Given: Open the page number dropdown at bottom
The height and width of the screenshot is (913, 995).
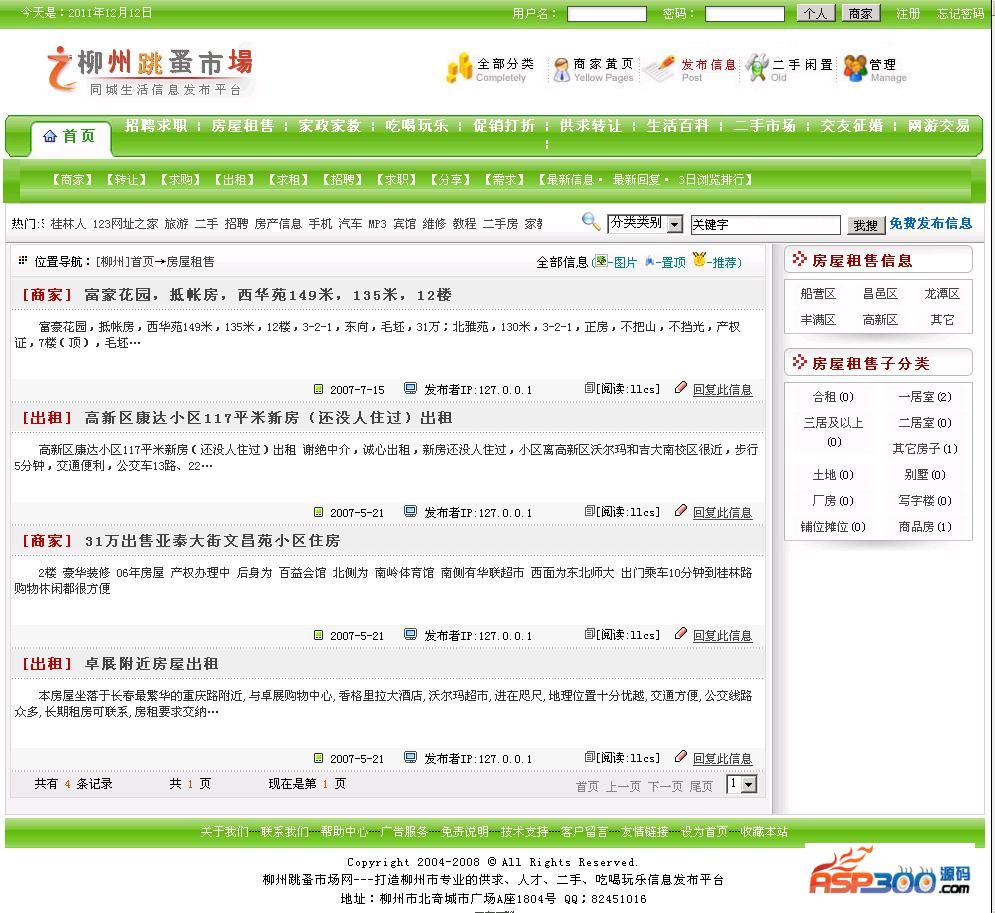Looking at the screenshot, I should [x=741, y=784].
